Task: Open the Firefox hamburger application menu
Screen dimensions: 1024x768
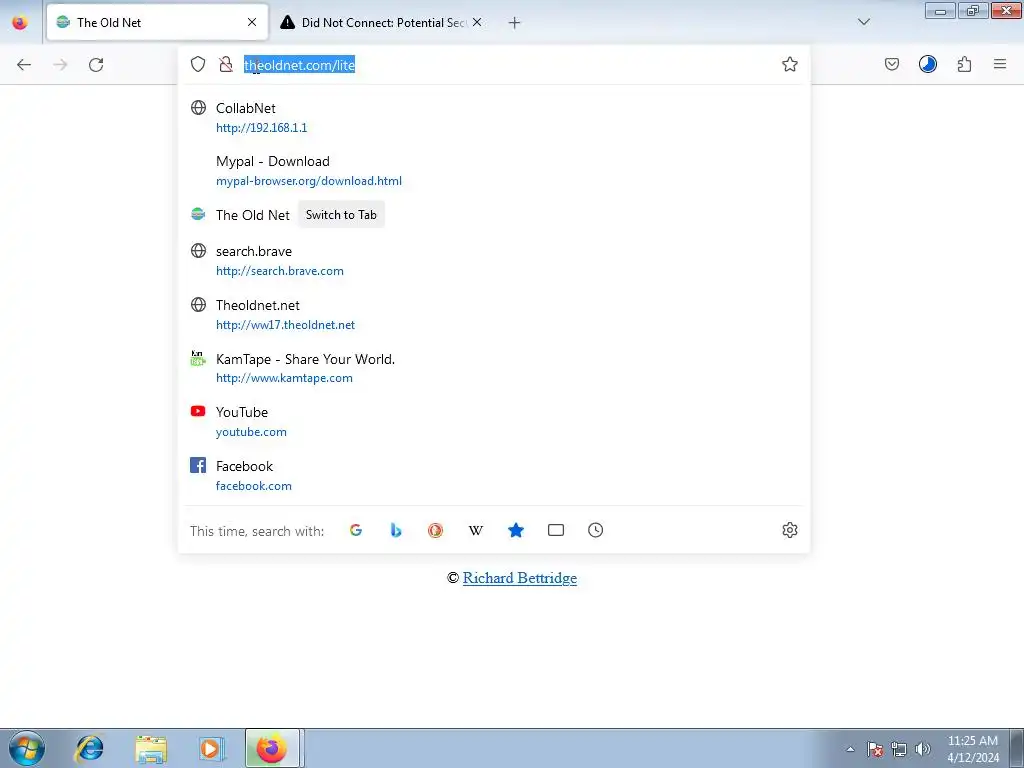Action: 1000,64
